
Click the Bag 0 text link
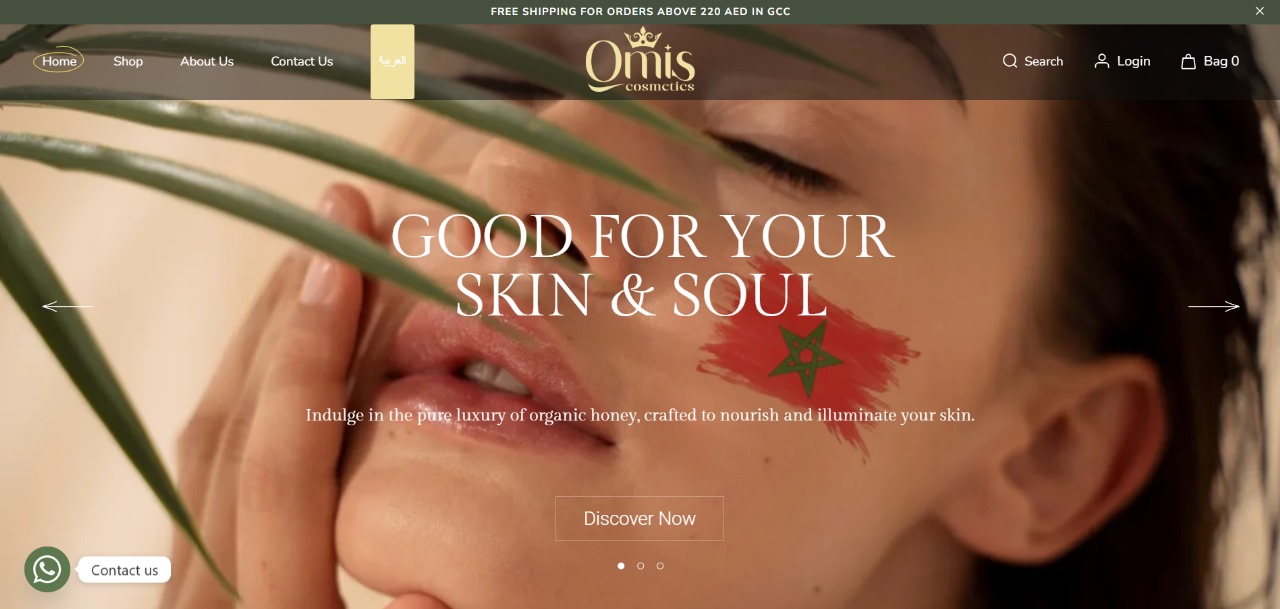click(x=1221, y=61)
